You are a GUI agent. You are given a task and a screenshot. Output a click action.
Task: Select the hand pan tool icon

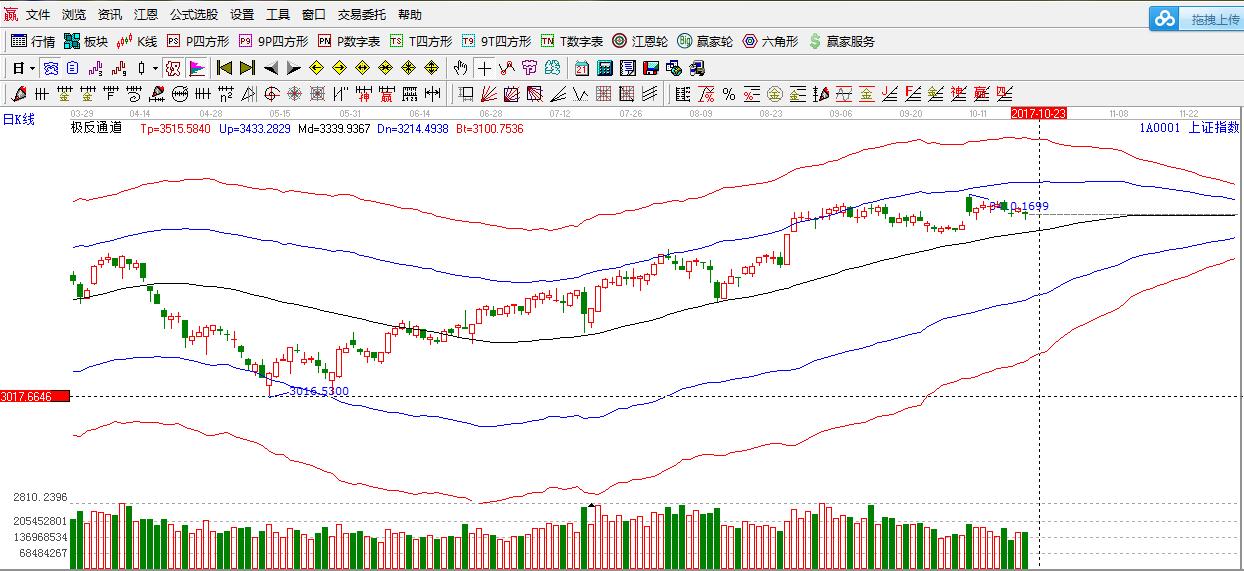[x=460, y=68]
